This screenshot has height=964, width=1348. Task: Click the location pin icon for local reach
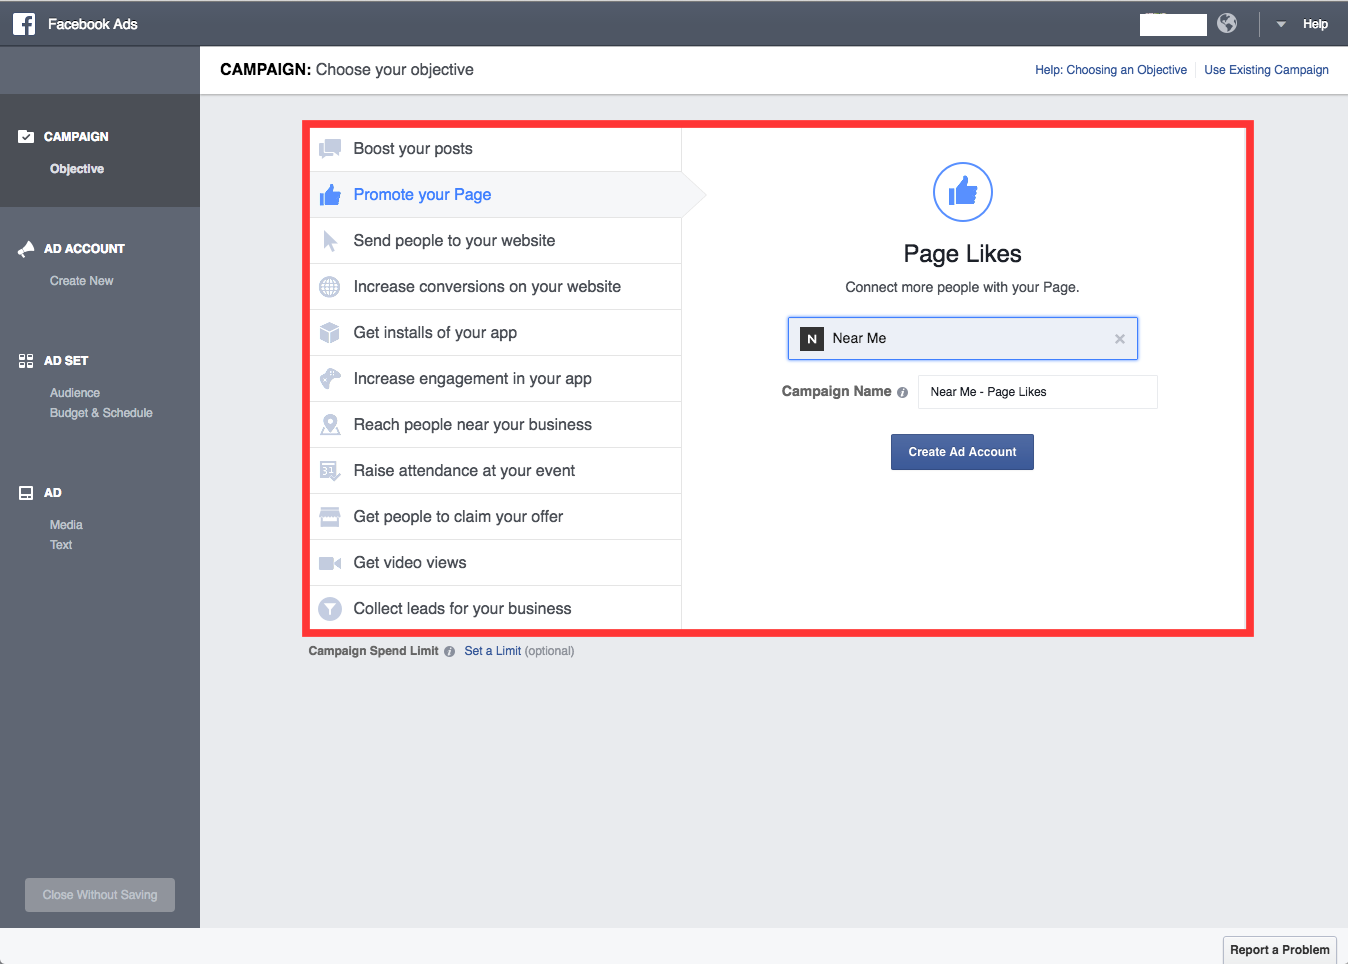click(330, 425)
